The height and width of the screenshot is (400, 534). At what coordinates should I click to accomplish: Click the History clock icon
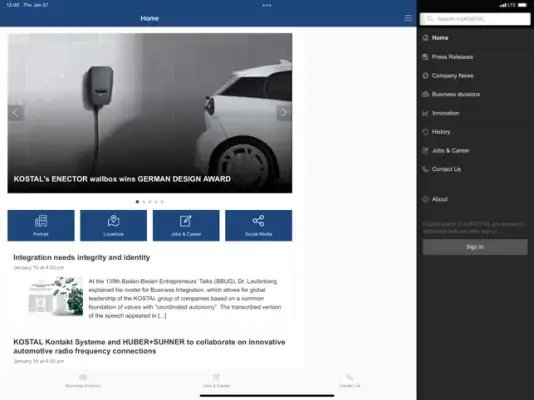[425, 132]
